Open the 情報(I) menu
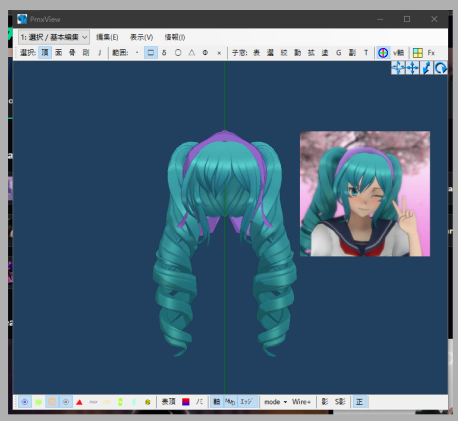 click(x=175, y=37)
